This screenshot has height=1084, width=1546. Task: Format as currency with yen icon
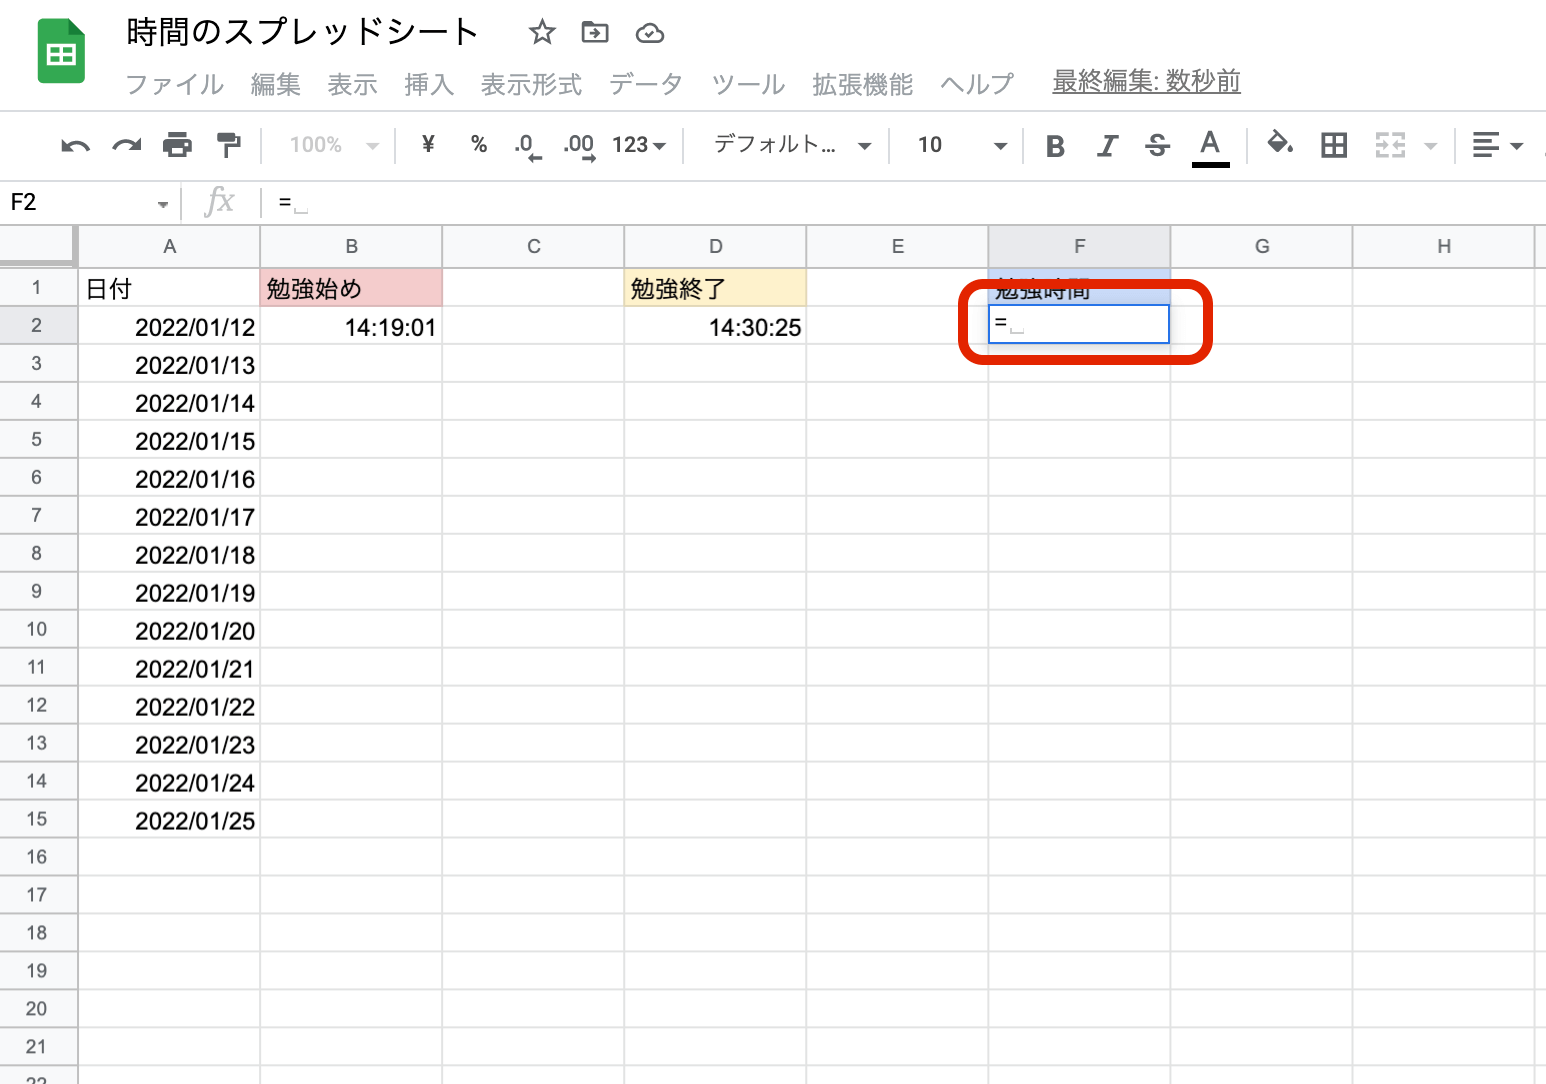point(428,145)
